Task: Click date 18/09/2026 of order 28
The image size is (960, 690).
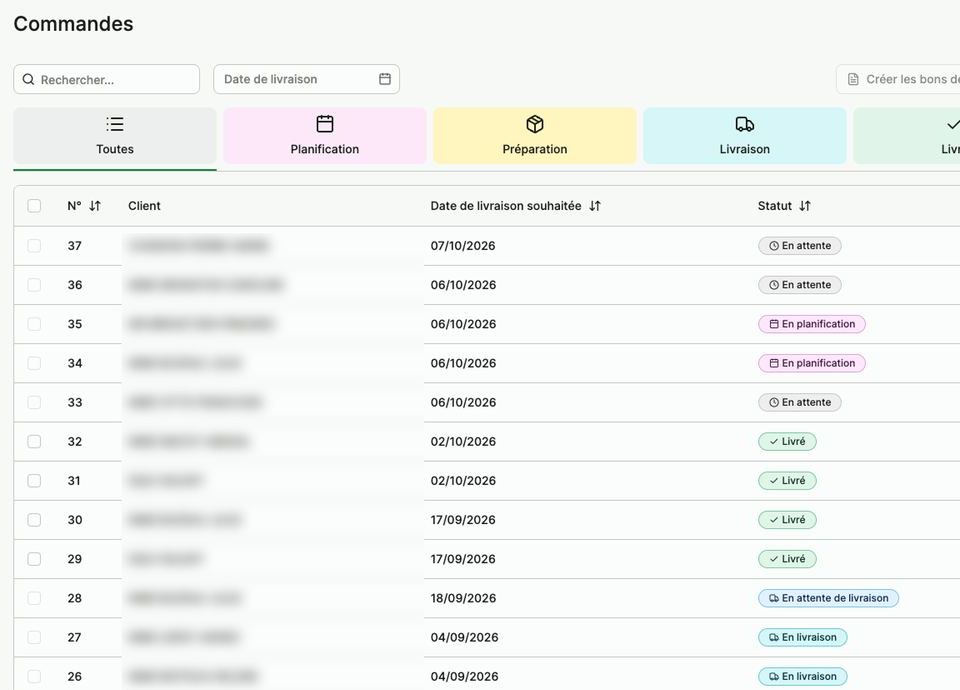Action: pyautogui.click(x=463, y=598)
